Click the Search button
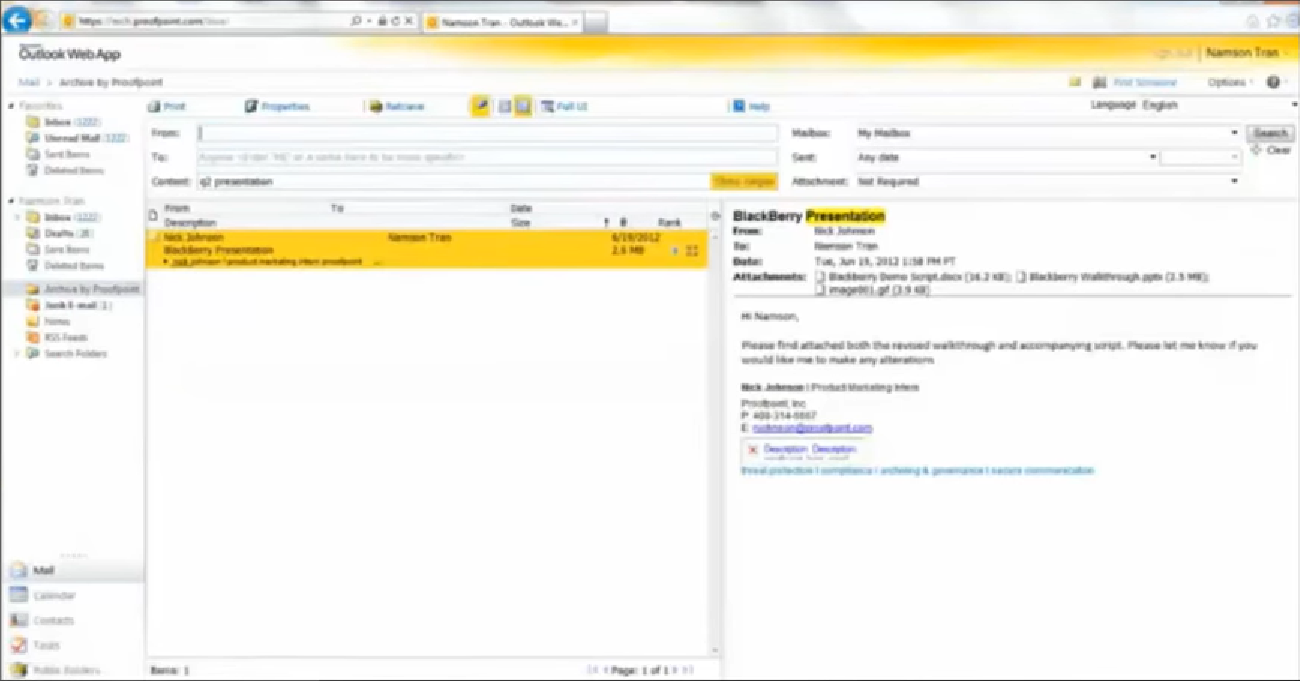This screenshot has width=1300, height=681. (x=1270, y=133)
